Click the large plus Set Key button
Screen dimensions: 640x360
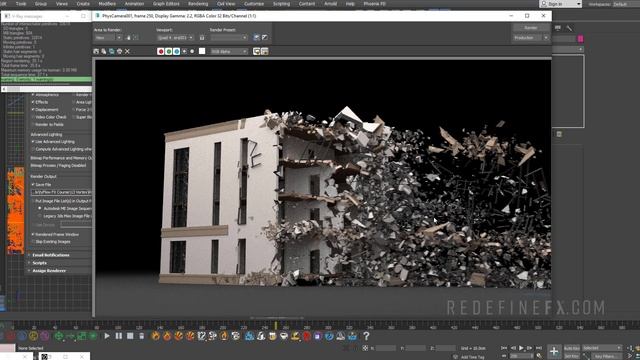(553, 351)
